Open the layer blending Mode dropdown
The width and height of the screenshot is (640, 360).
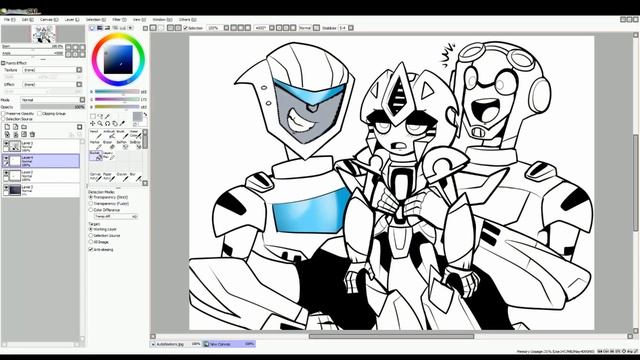tap(82, 100)
